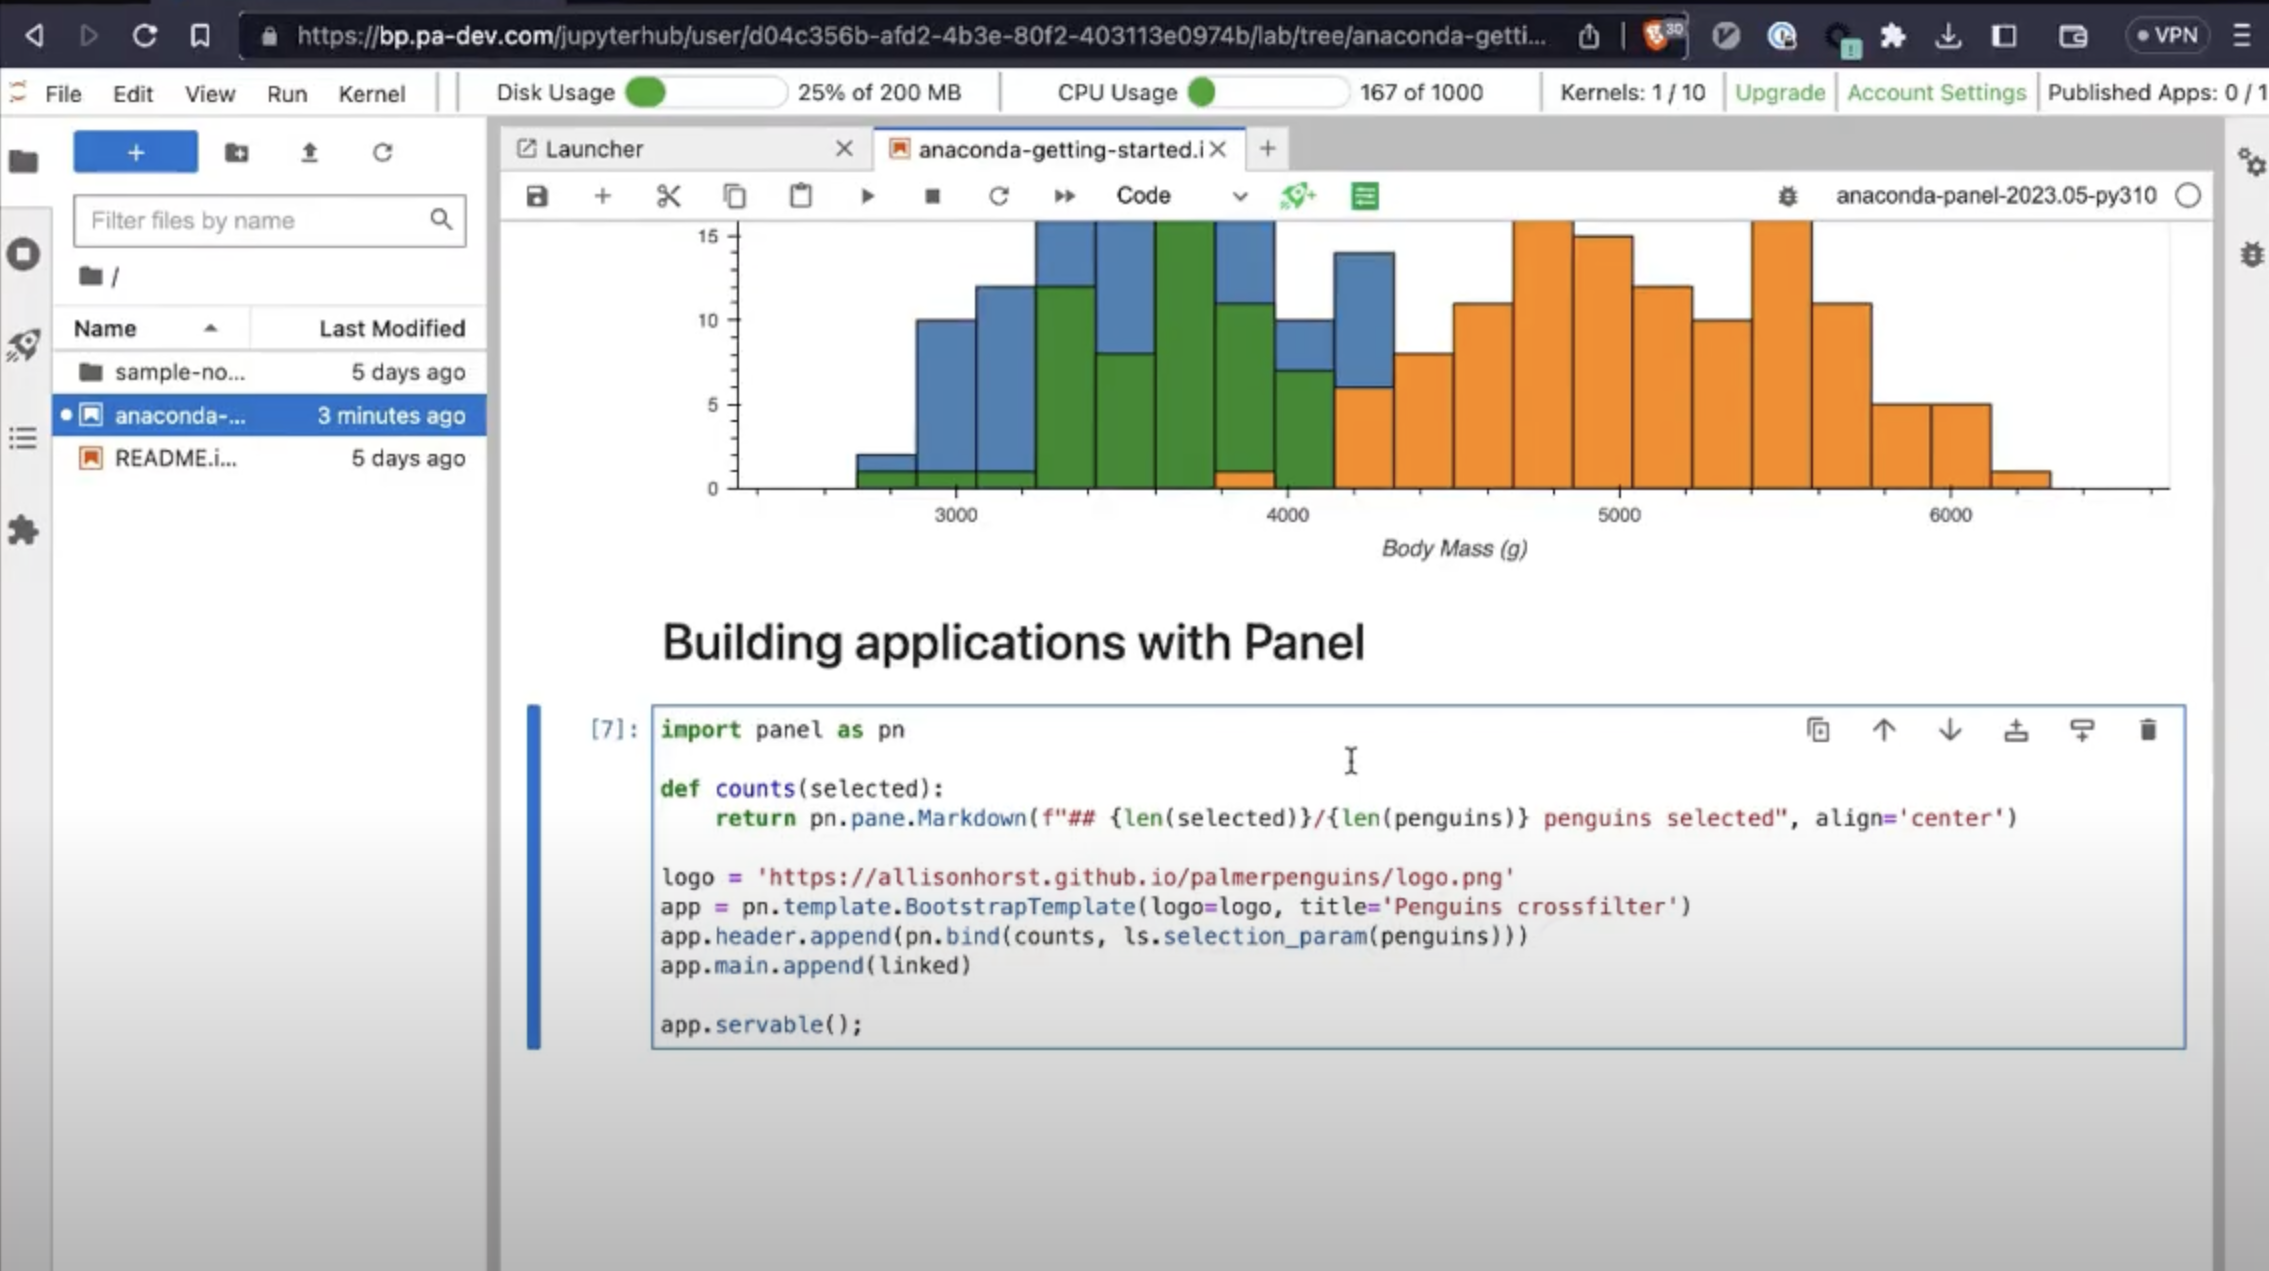
Task: Open Account Settings link
Action: click(1936, 92)
